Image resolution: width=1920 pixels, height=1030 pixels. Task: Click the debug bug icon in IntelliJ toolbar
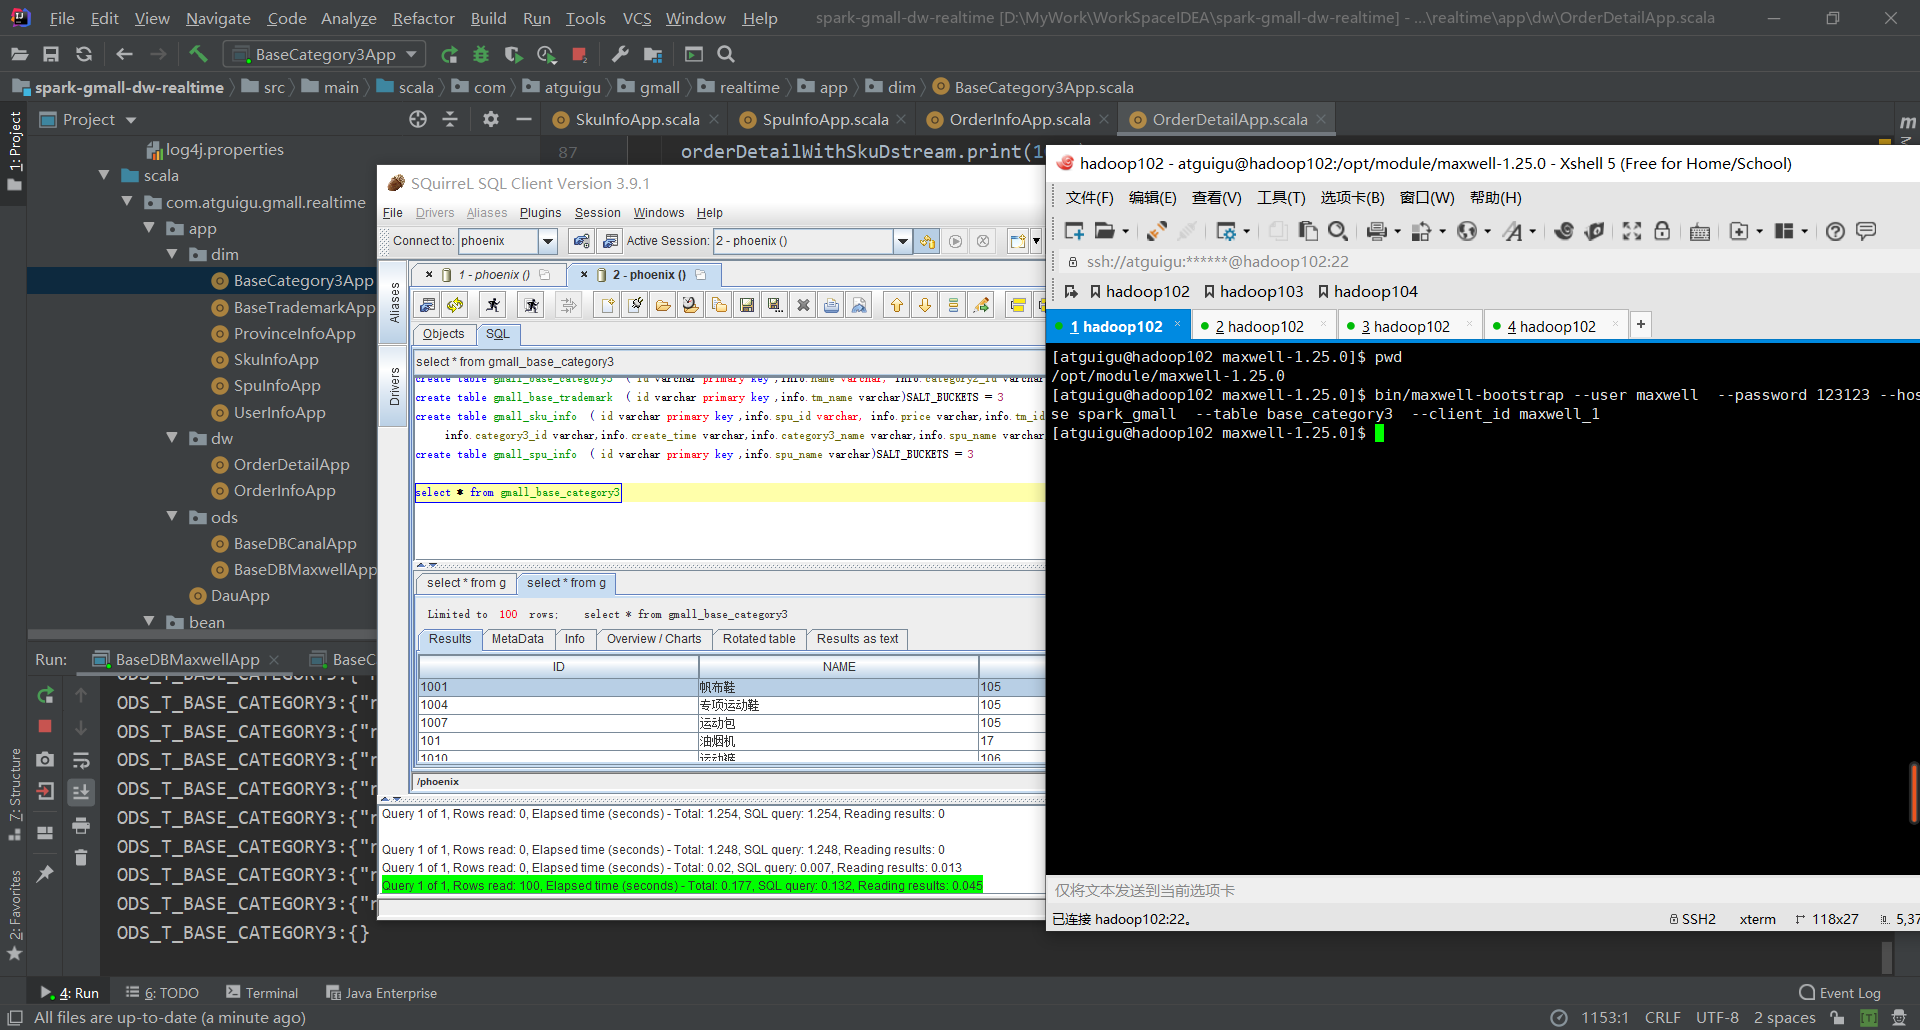coord(481,54)
